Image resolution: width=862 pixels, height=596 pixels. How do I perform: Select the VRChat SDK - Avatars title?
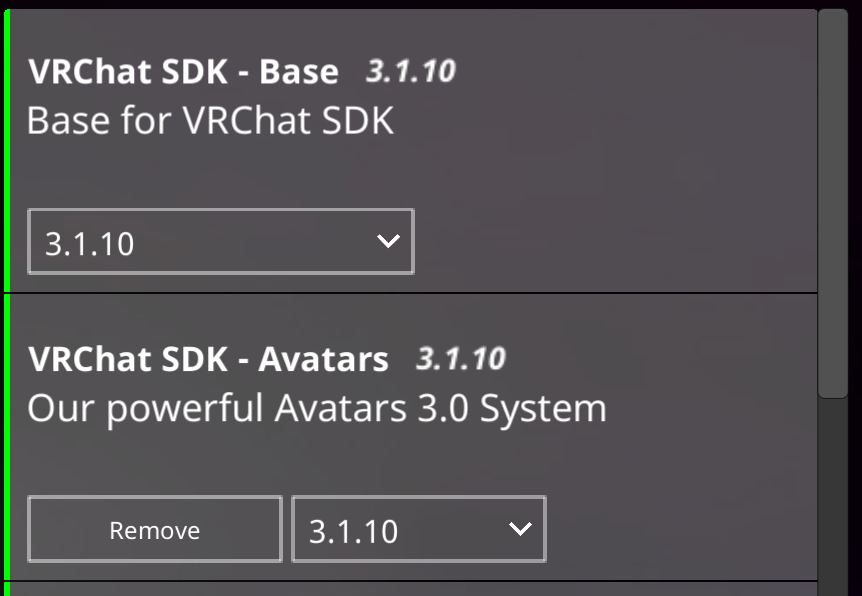click(208, 359)
